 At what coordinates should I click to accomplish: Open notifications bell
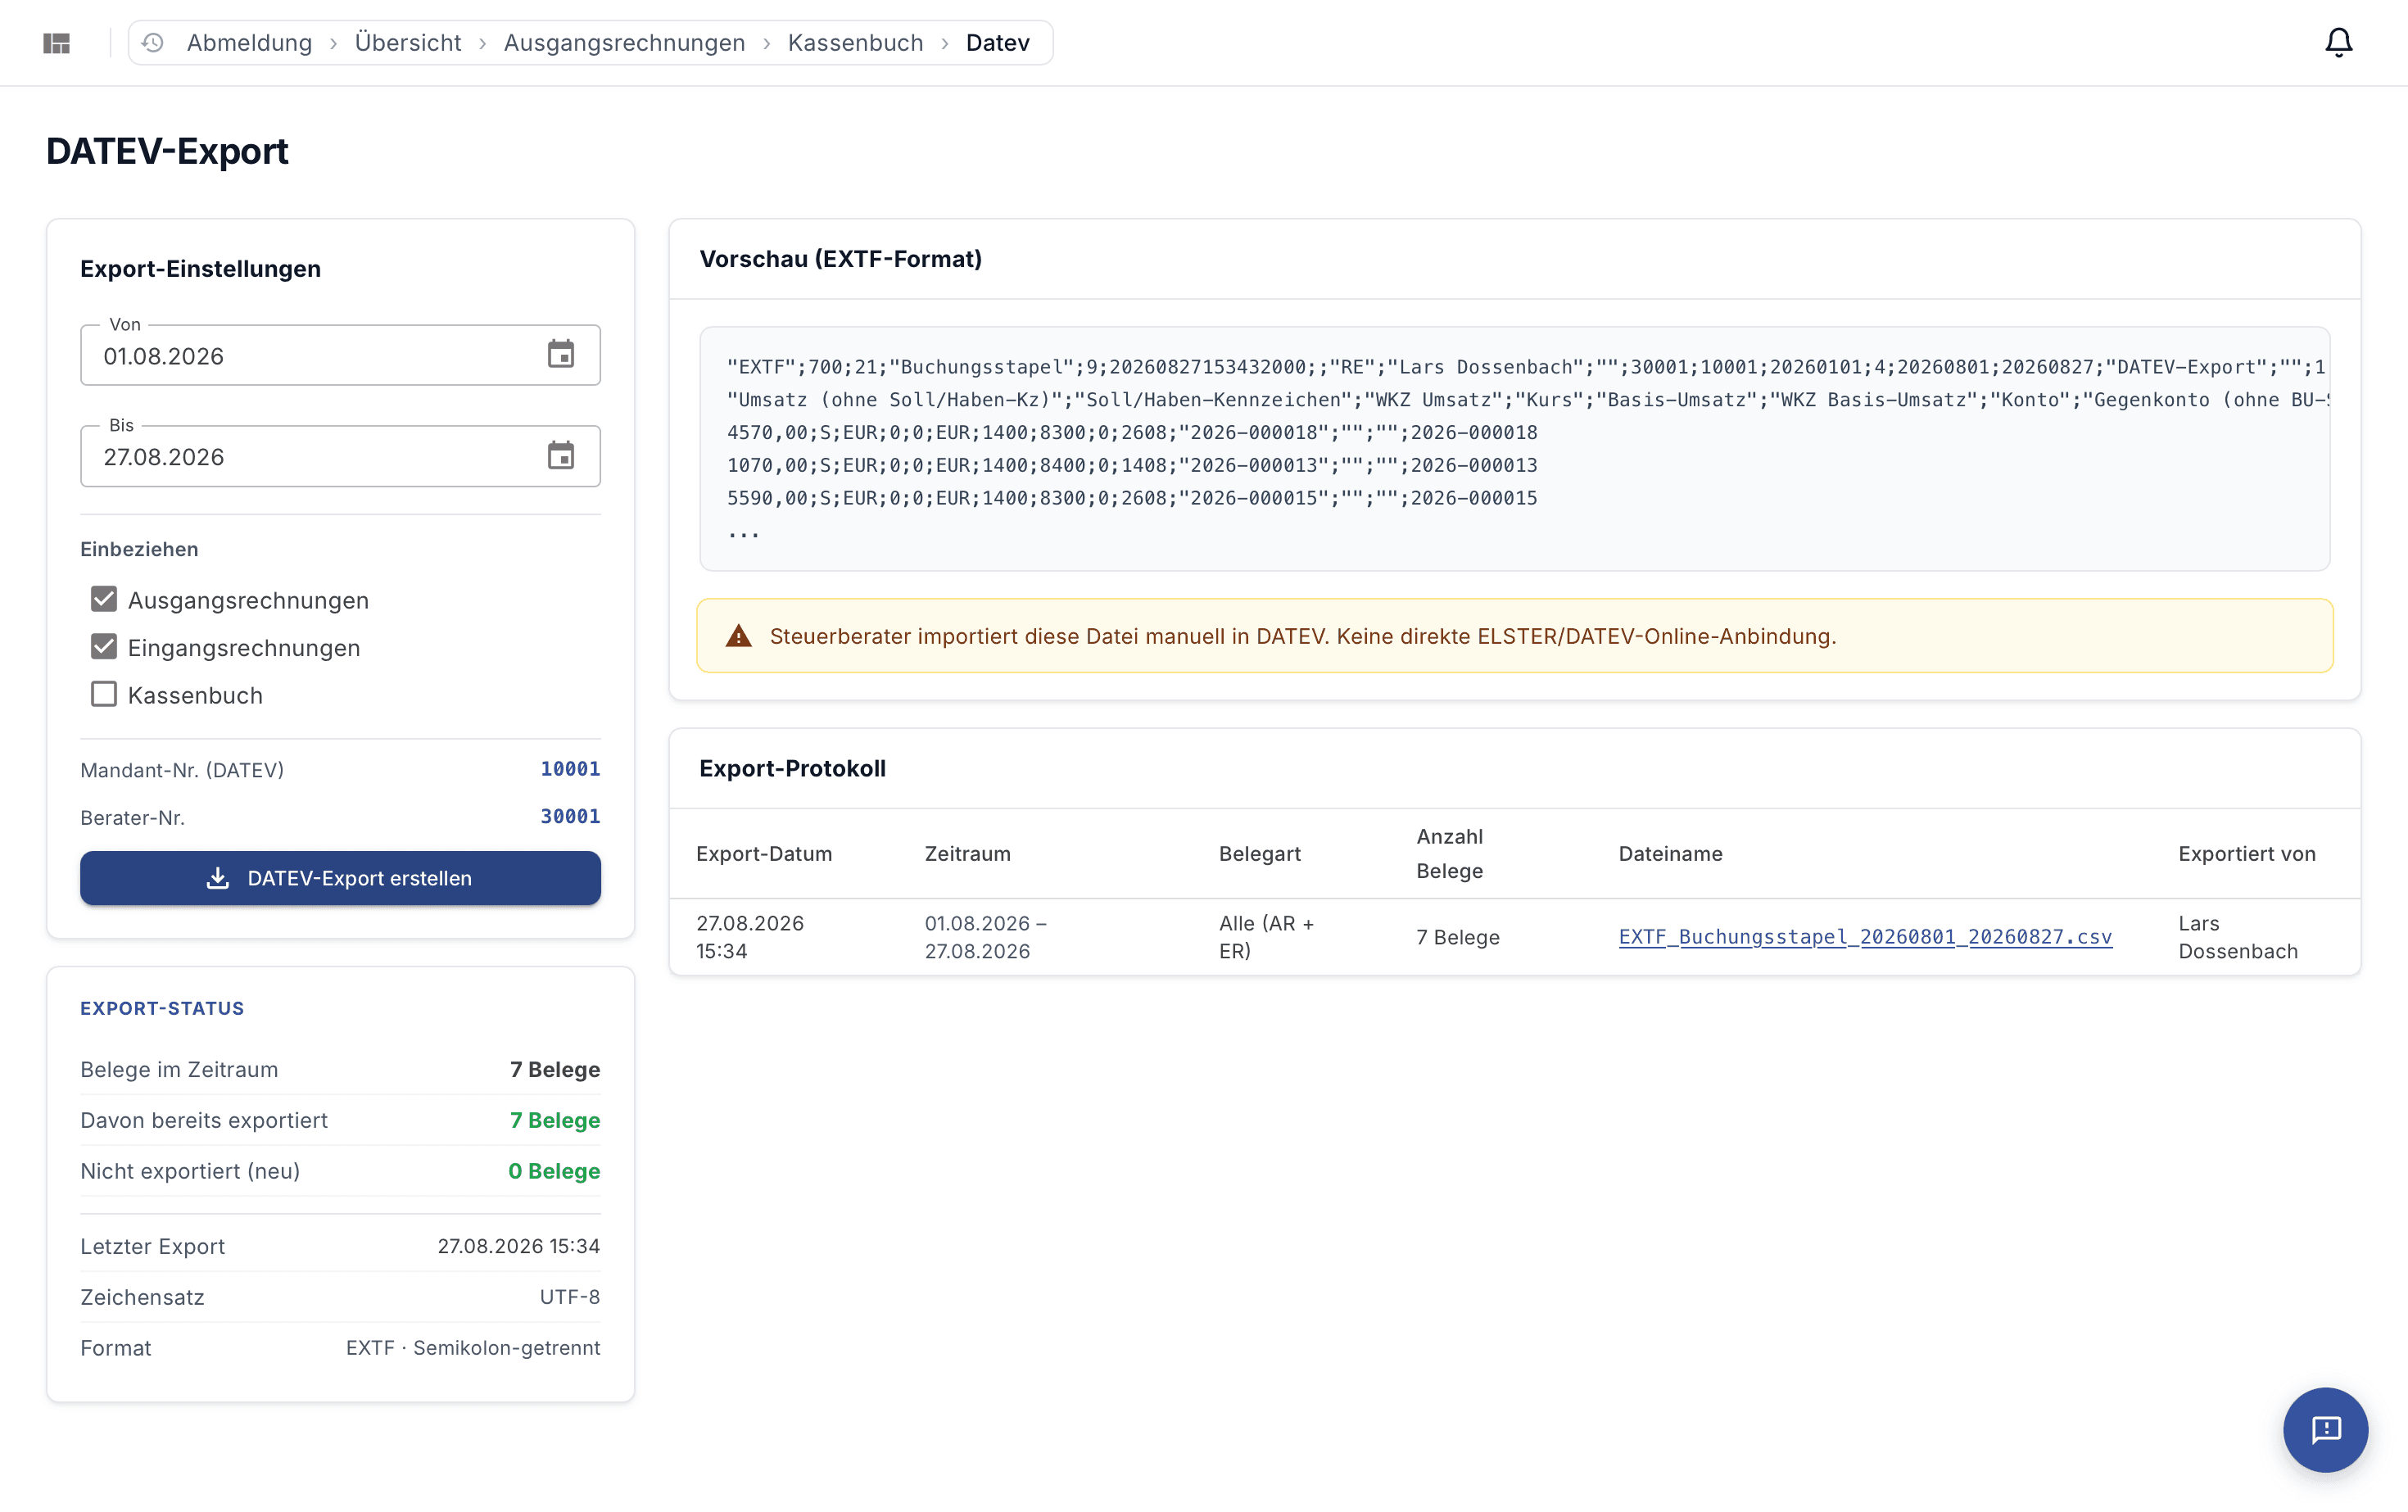point(2338,43)
